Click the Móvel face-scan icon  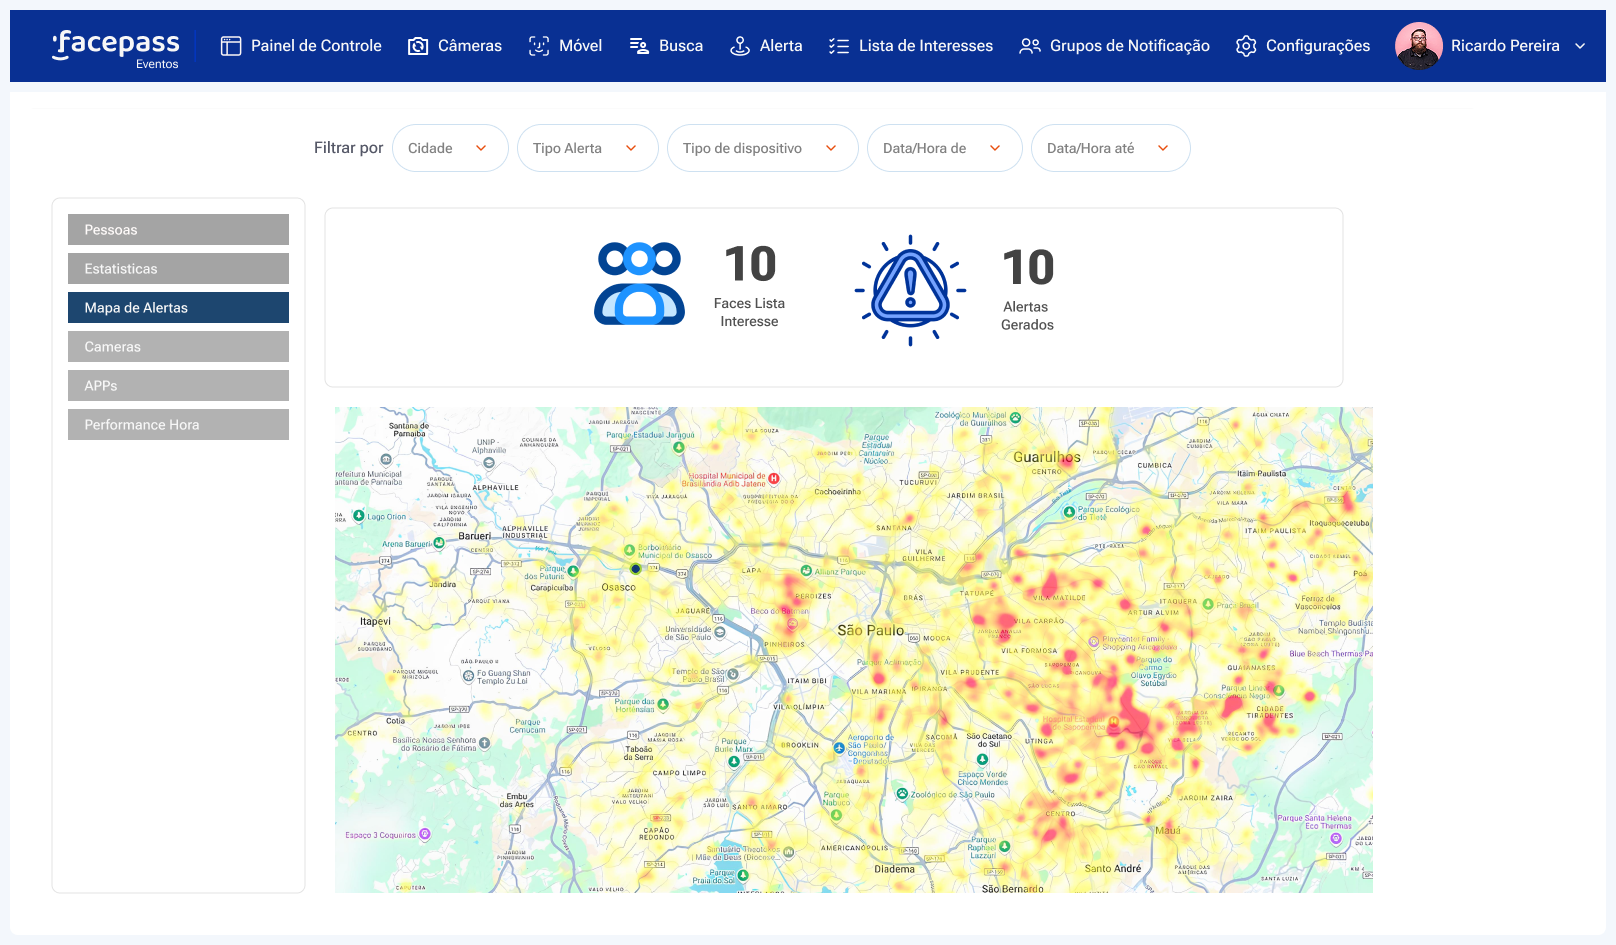point(539,46)
